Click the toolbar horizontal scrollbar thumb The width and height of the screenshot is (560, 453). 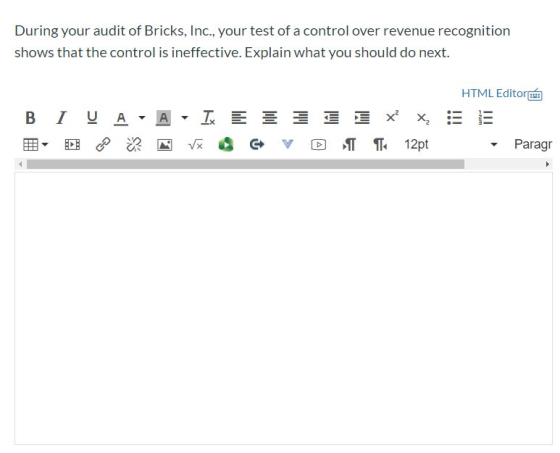coord(246,164)
